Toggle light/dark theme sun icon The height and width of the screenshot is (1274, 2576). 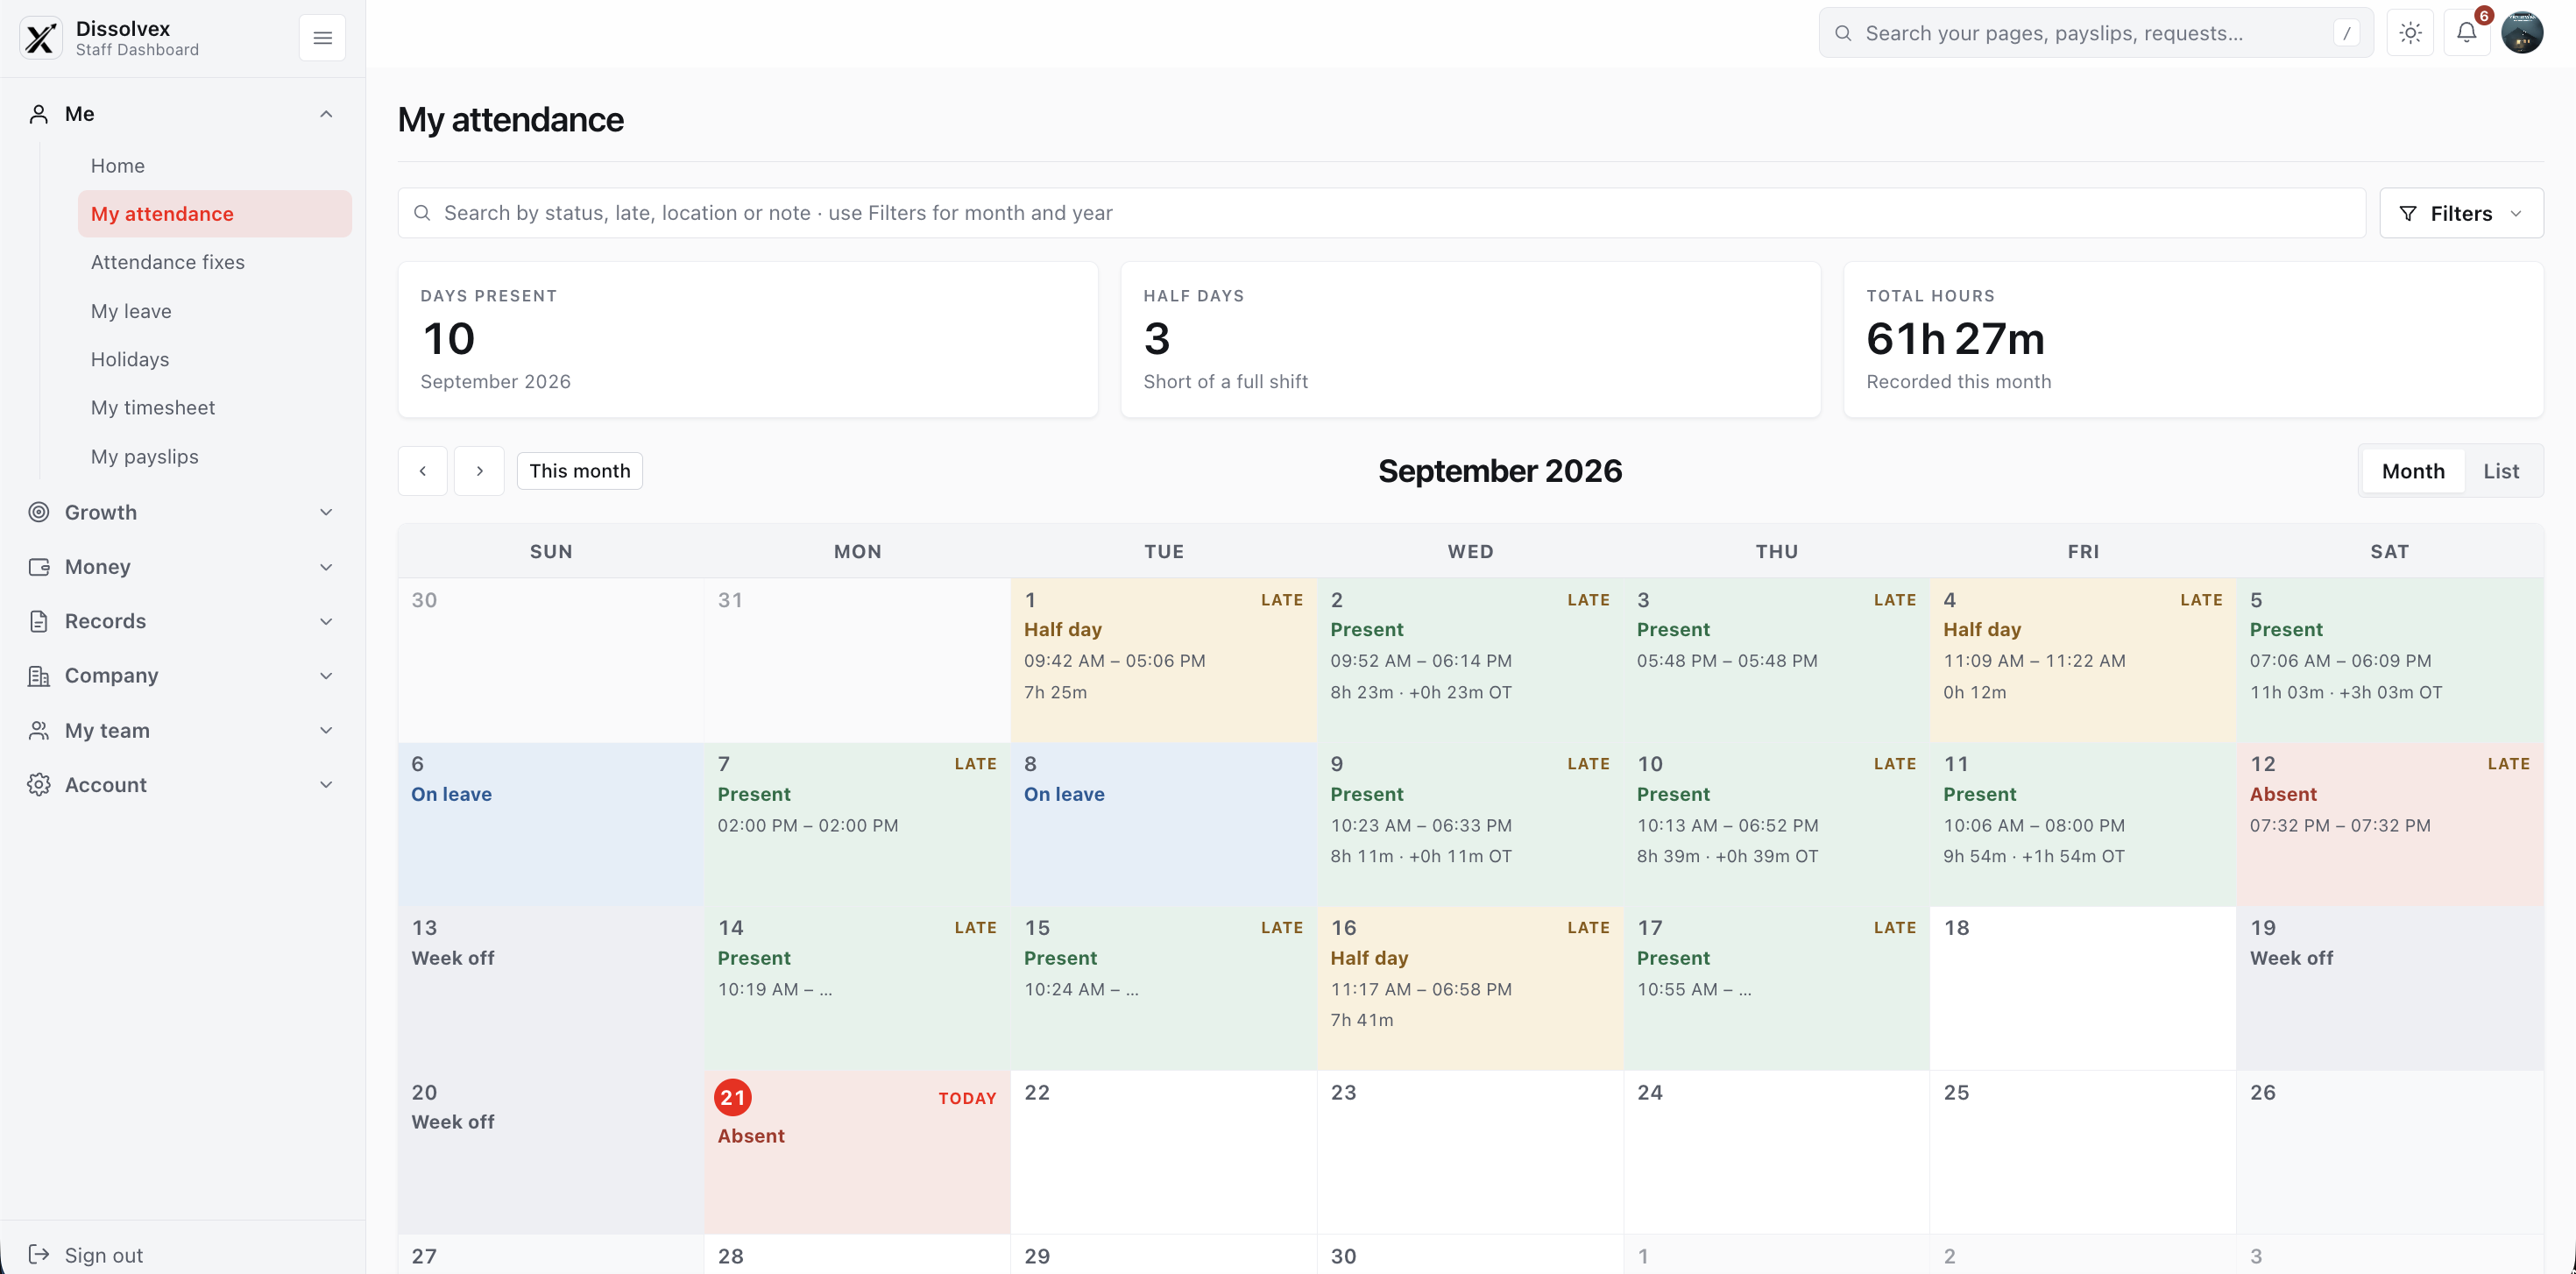[x=2410, y=33]
